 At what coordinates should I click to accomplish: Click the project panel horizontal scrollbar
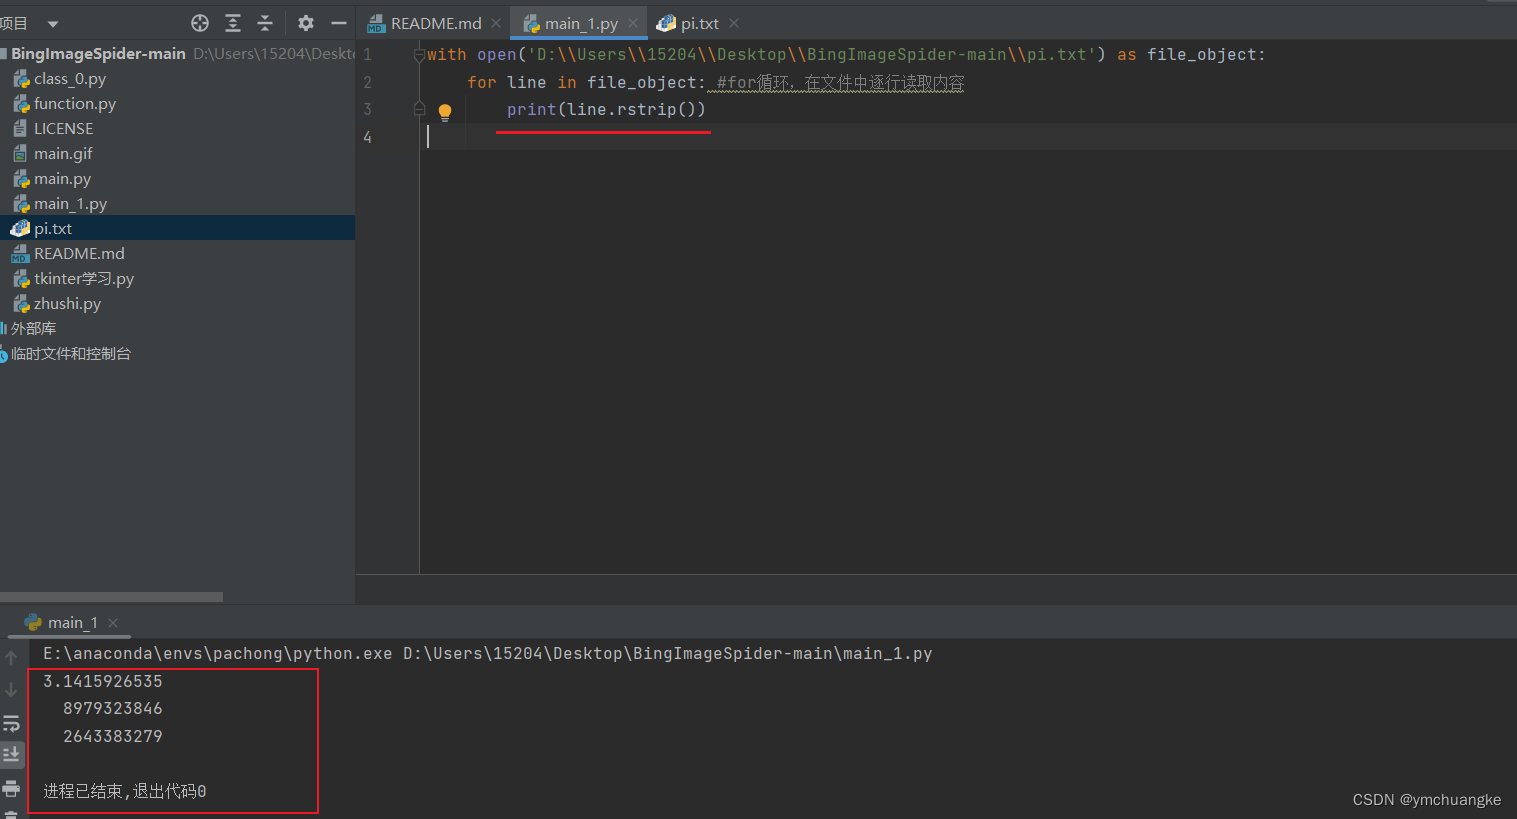pos(111,597)
